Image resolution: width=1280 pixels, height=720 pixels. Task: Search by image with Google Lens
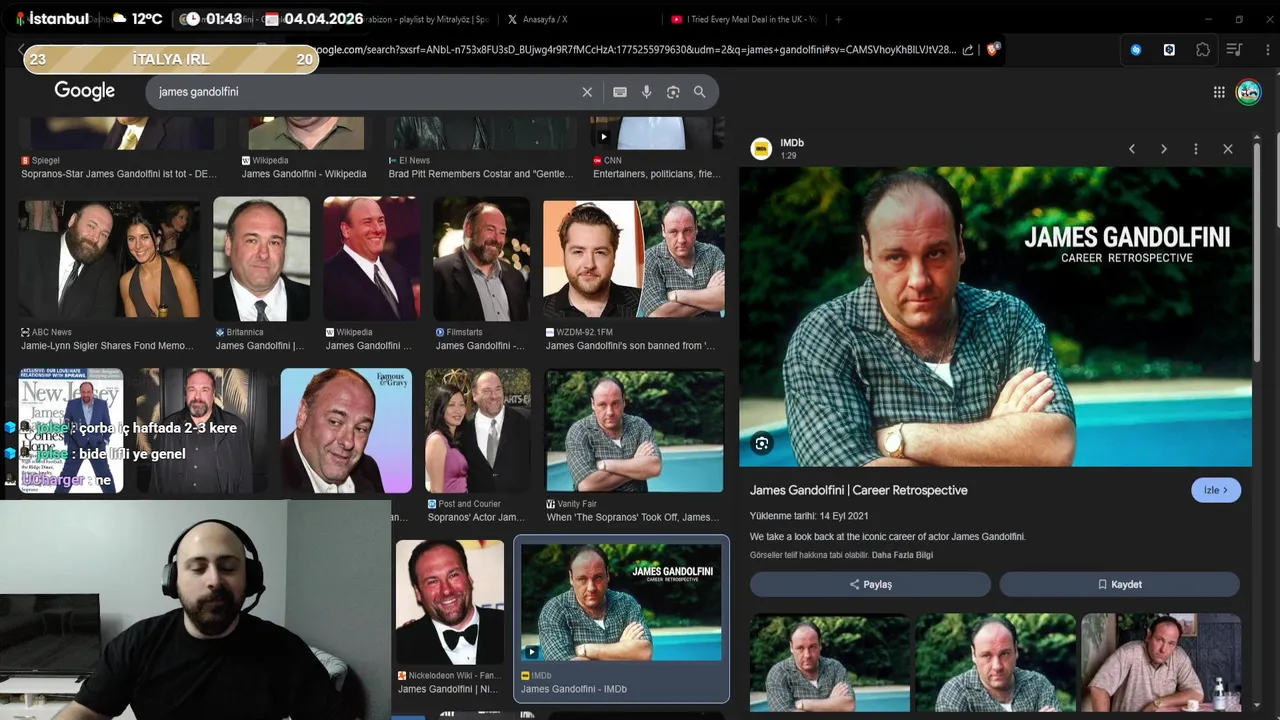point(673,92)
